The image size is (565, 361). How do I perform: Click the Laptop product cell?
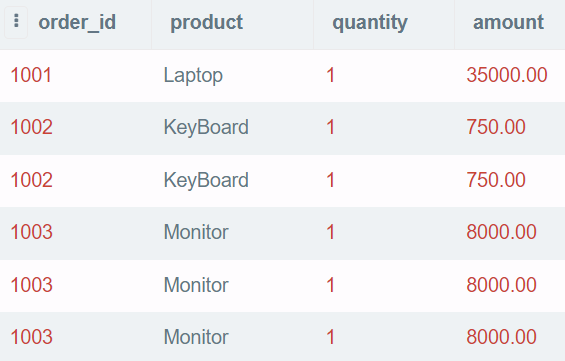pos(193,75)
